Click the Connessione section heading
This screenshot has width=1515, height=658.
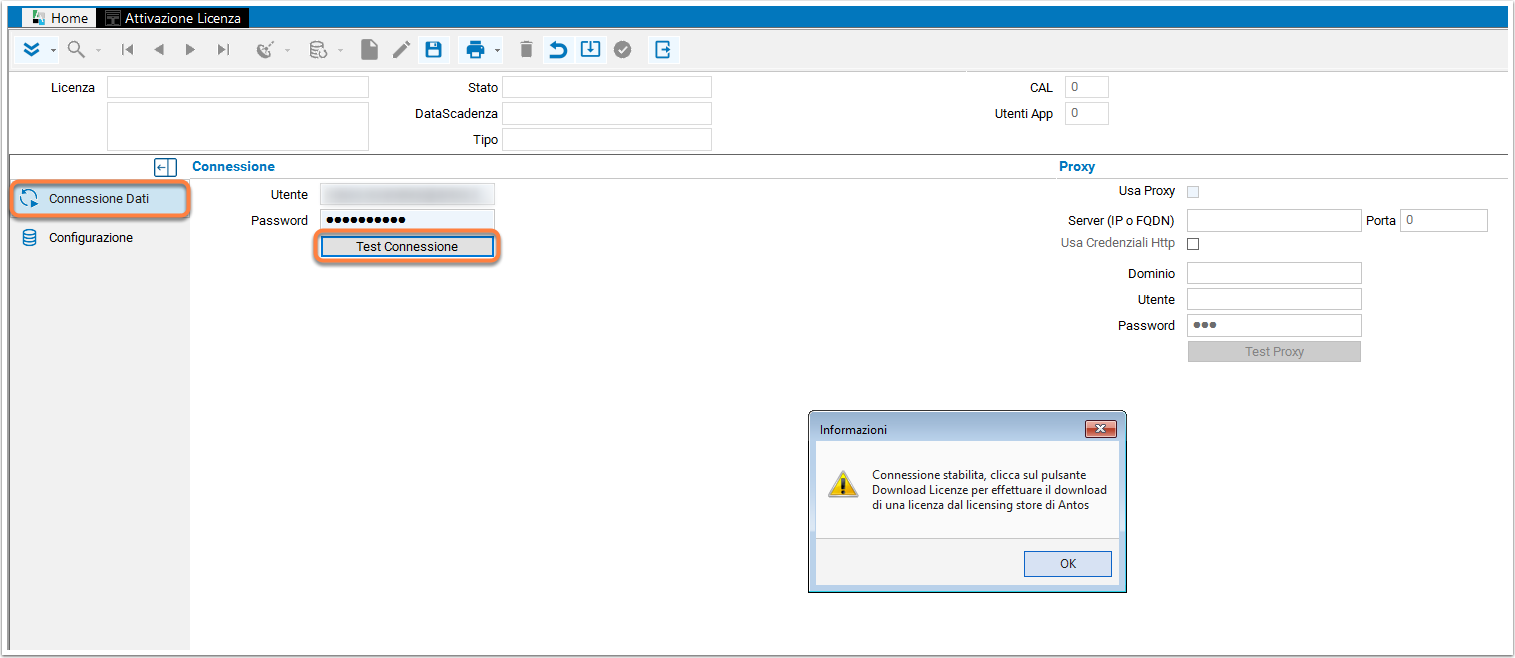[233, 167]
